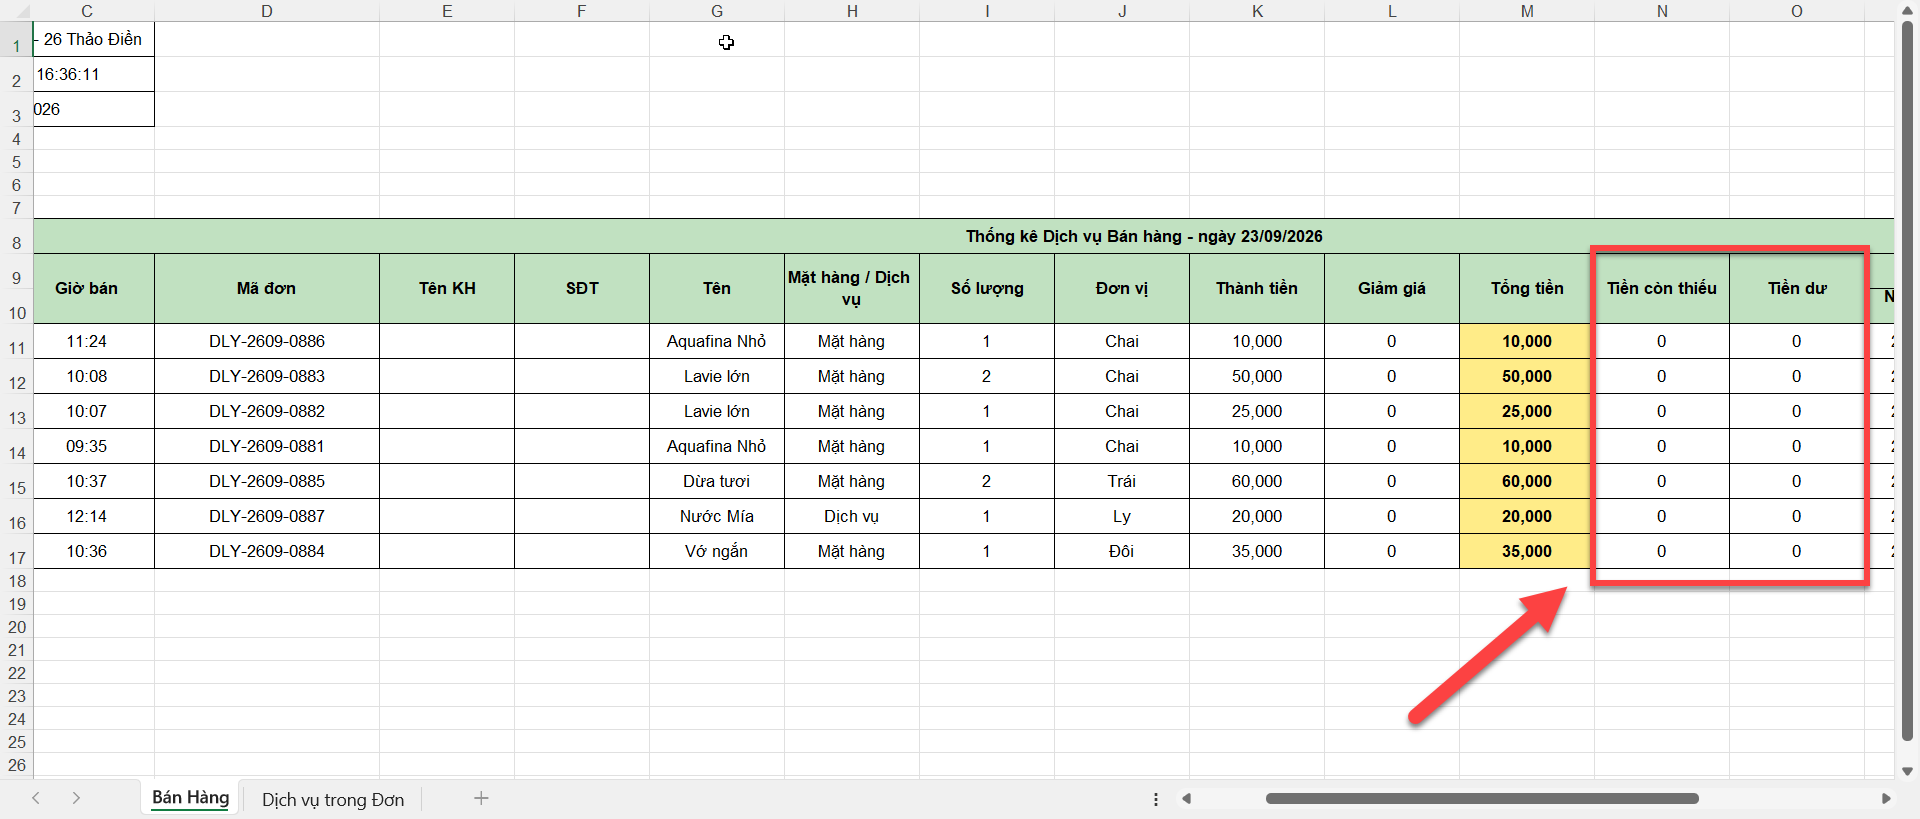This screenshot has height=819, width=1920.
Task: Select the 26 Thảo Điền cell
Action: (94, 39)
